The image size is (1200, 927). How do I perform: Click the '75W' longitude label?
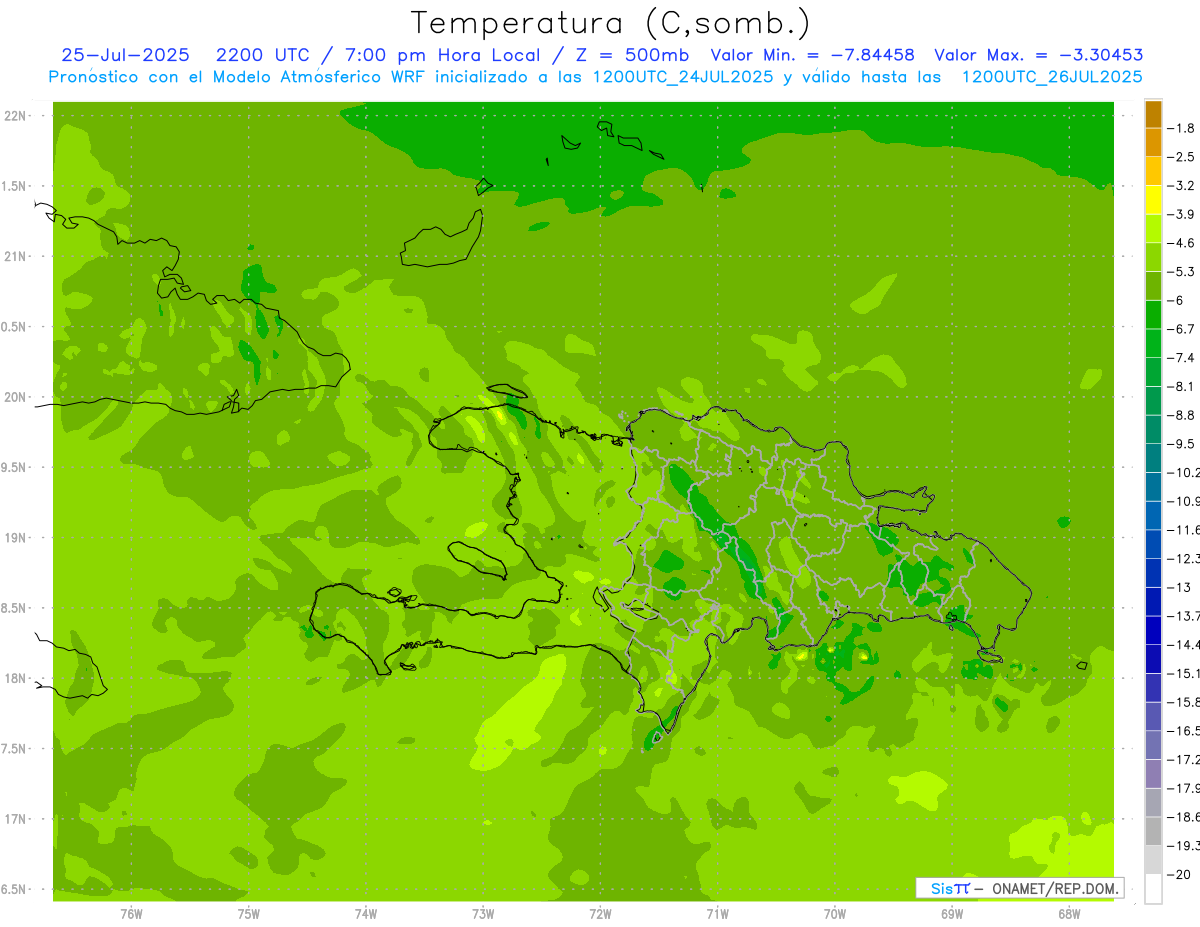(249, 914)
